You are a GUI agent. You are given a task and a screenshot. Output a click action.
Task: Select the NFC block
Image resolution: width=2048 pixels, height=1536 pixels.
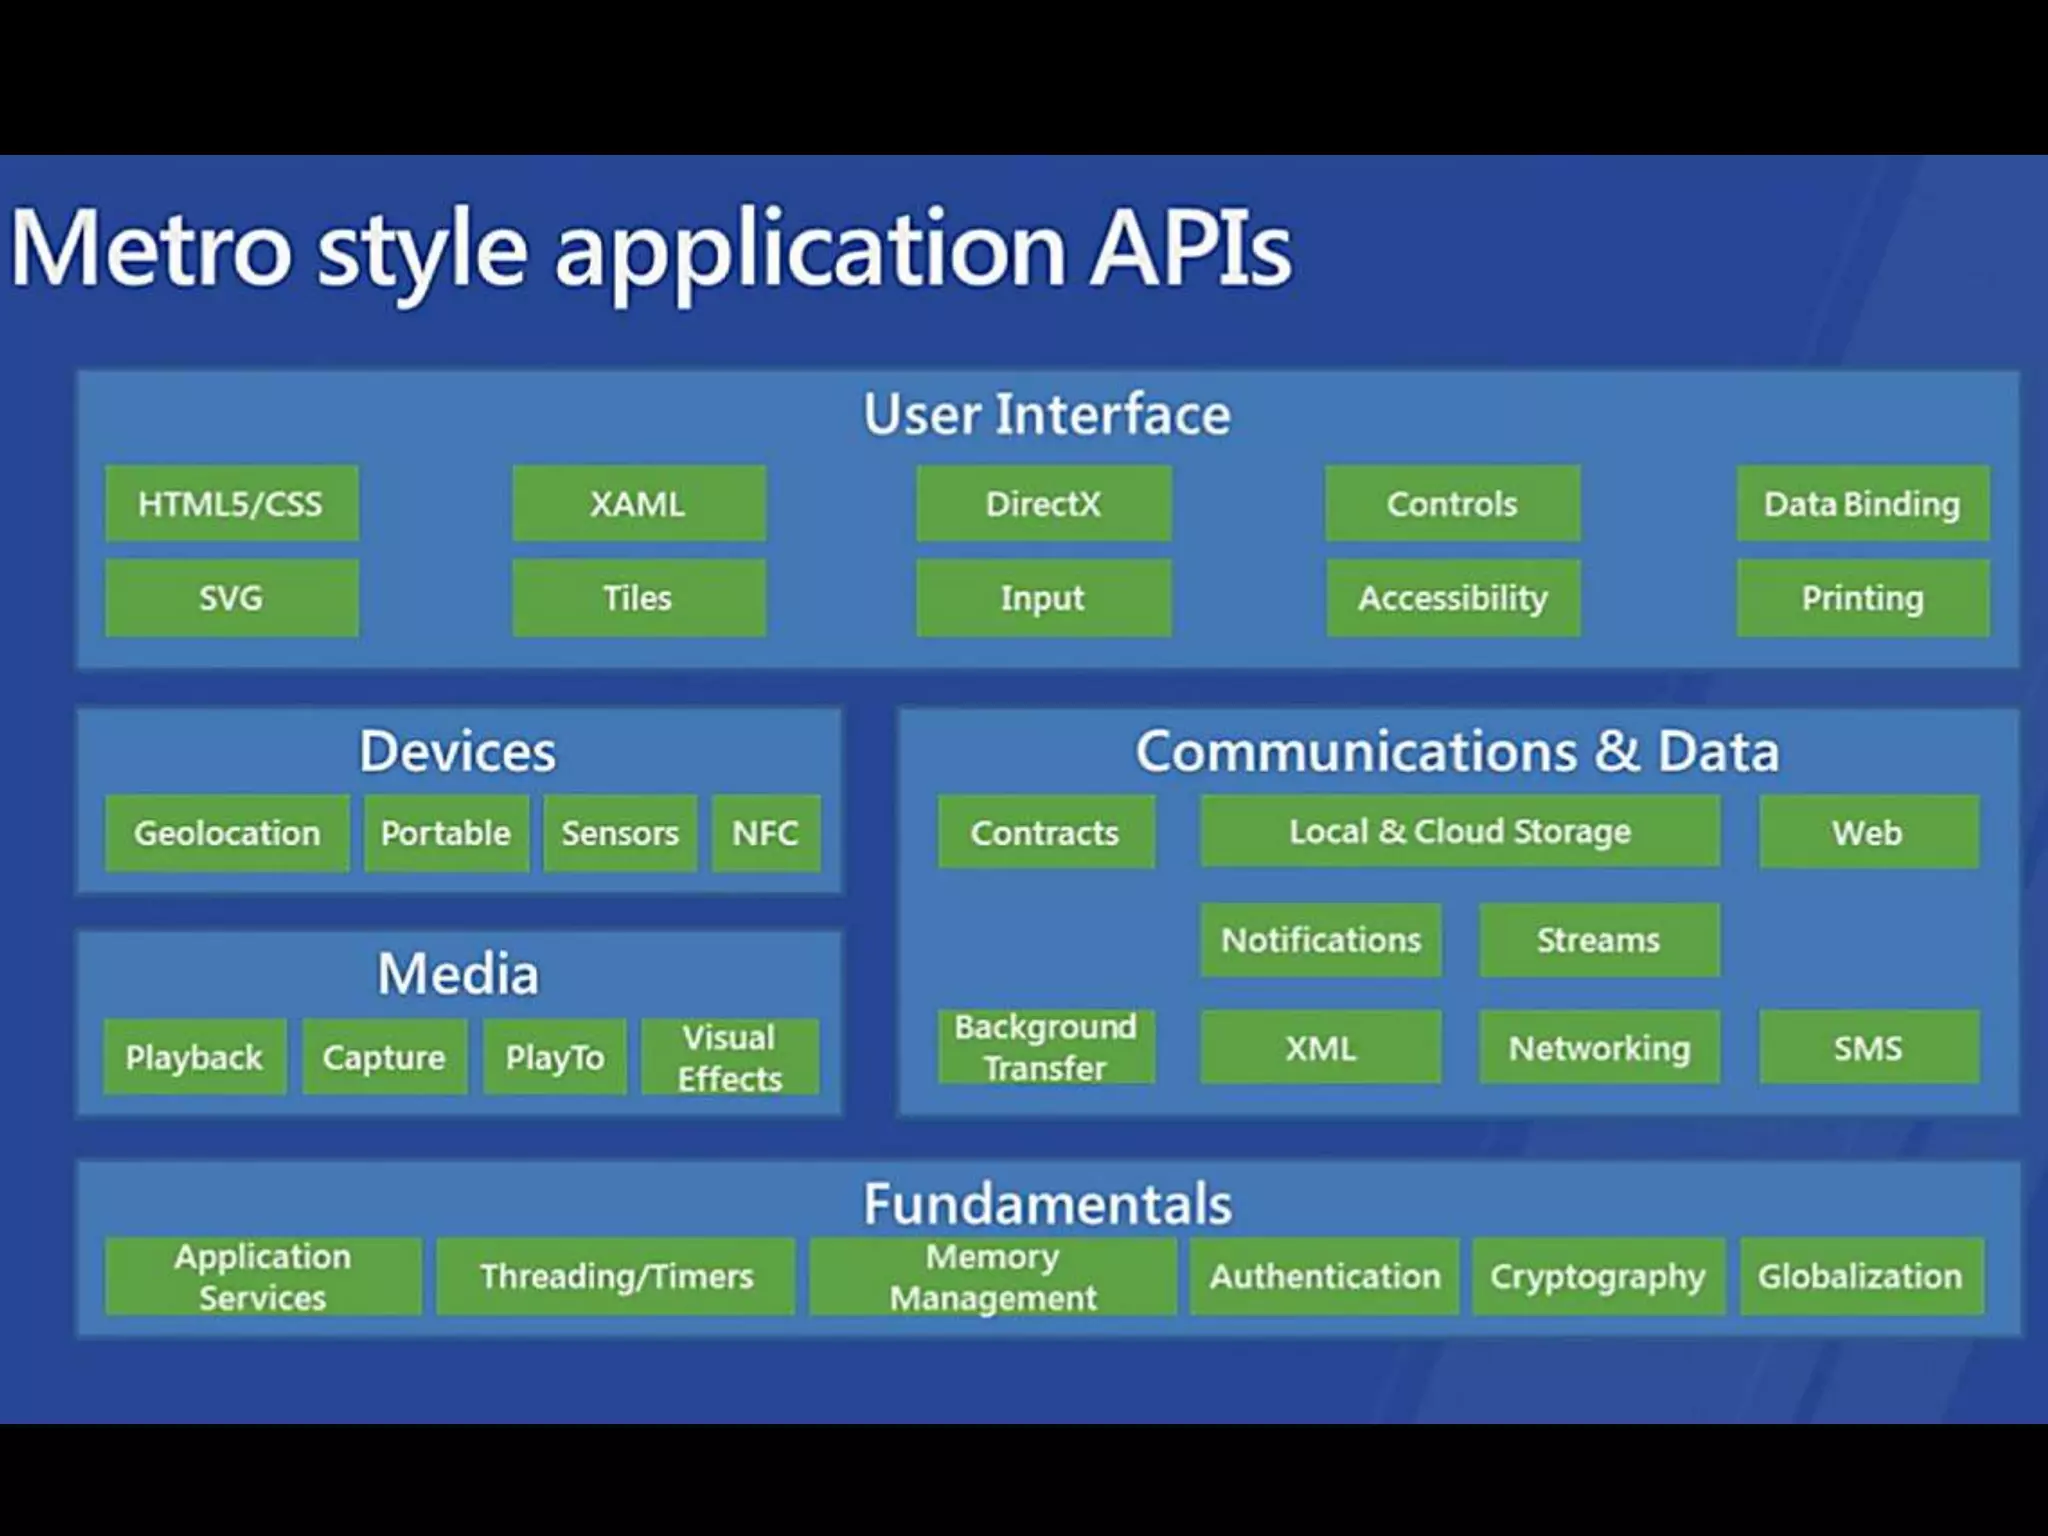[x=765, y=833]
